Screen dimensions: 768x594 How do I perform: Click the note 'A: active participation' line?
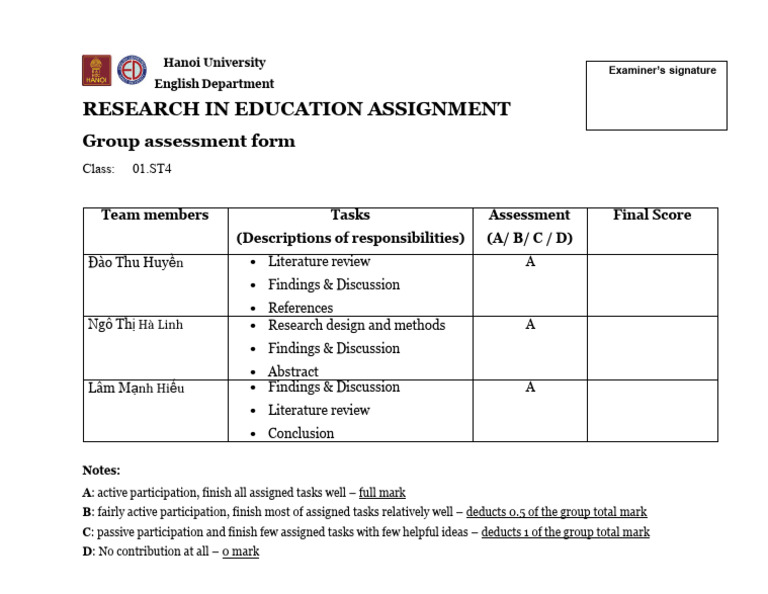244,493
